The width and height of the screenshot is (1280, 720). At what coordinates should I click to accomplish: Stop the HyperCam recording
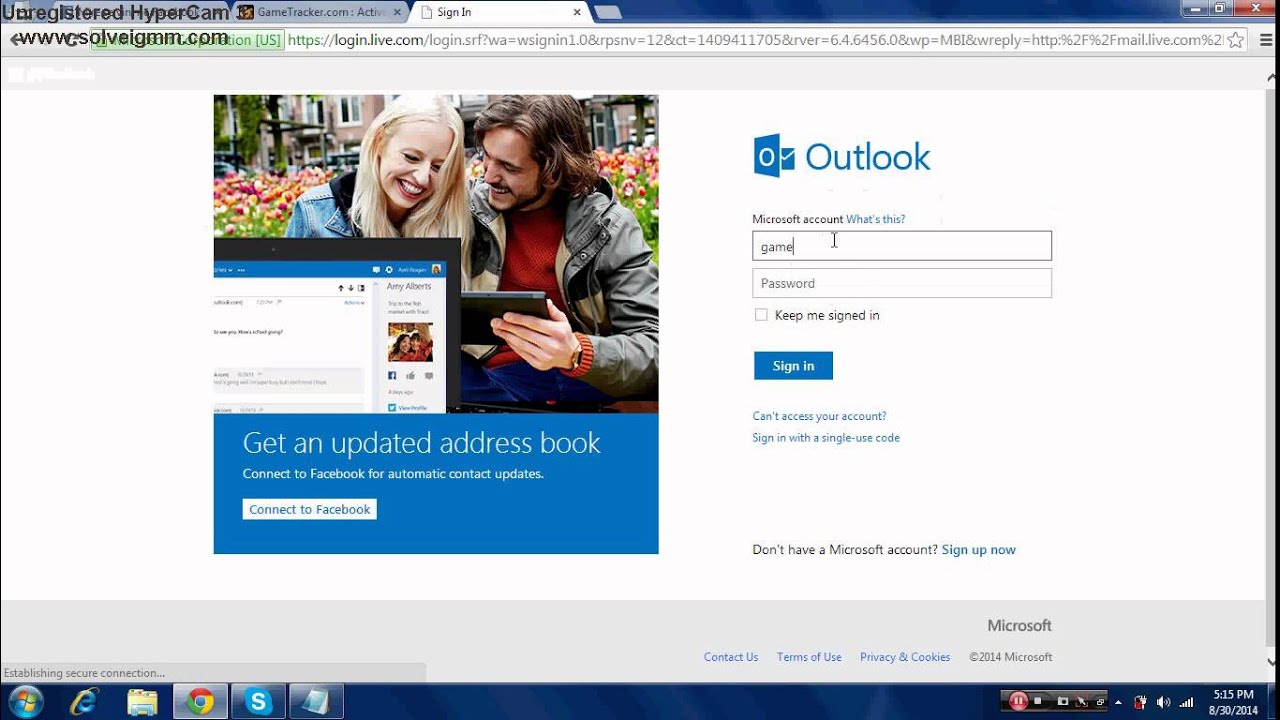(1039, 701)
